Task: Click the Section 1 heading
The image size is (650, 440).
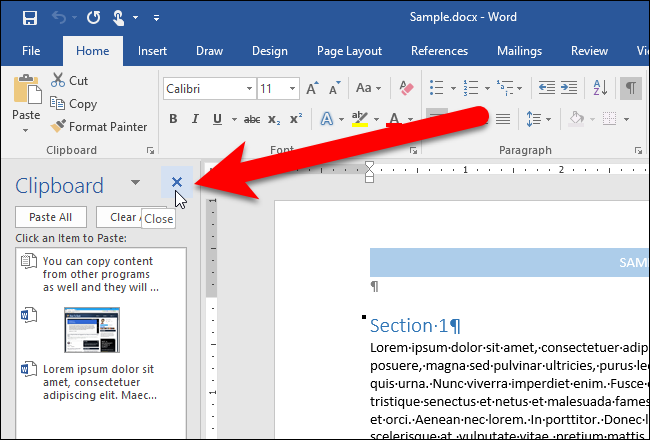Action: pos(415,326)
